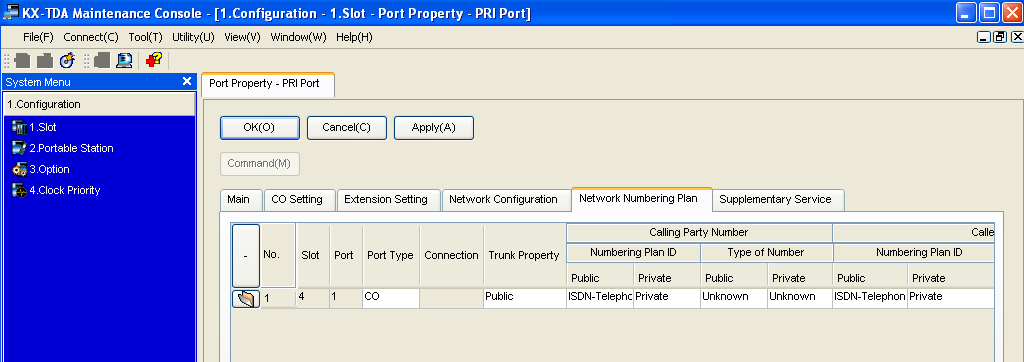This screenshot has width=1024, height=362.
Task: Open 2.Portable Station in System Menu
Action: 71,148
